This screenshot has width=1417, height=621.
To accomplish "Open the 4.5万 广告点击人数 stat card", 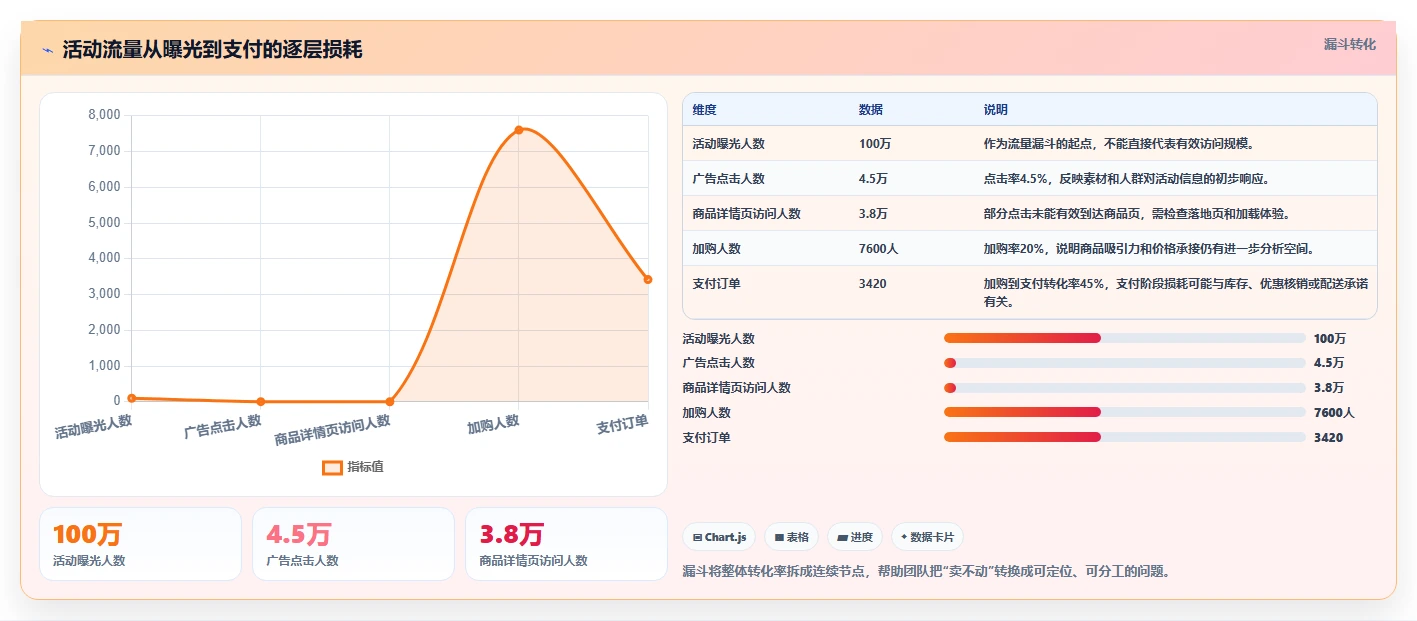I will (x=353, y=544).
